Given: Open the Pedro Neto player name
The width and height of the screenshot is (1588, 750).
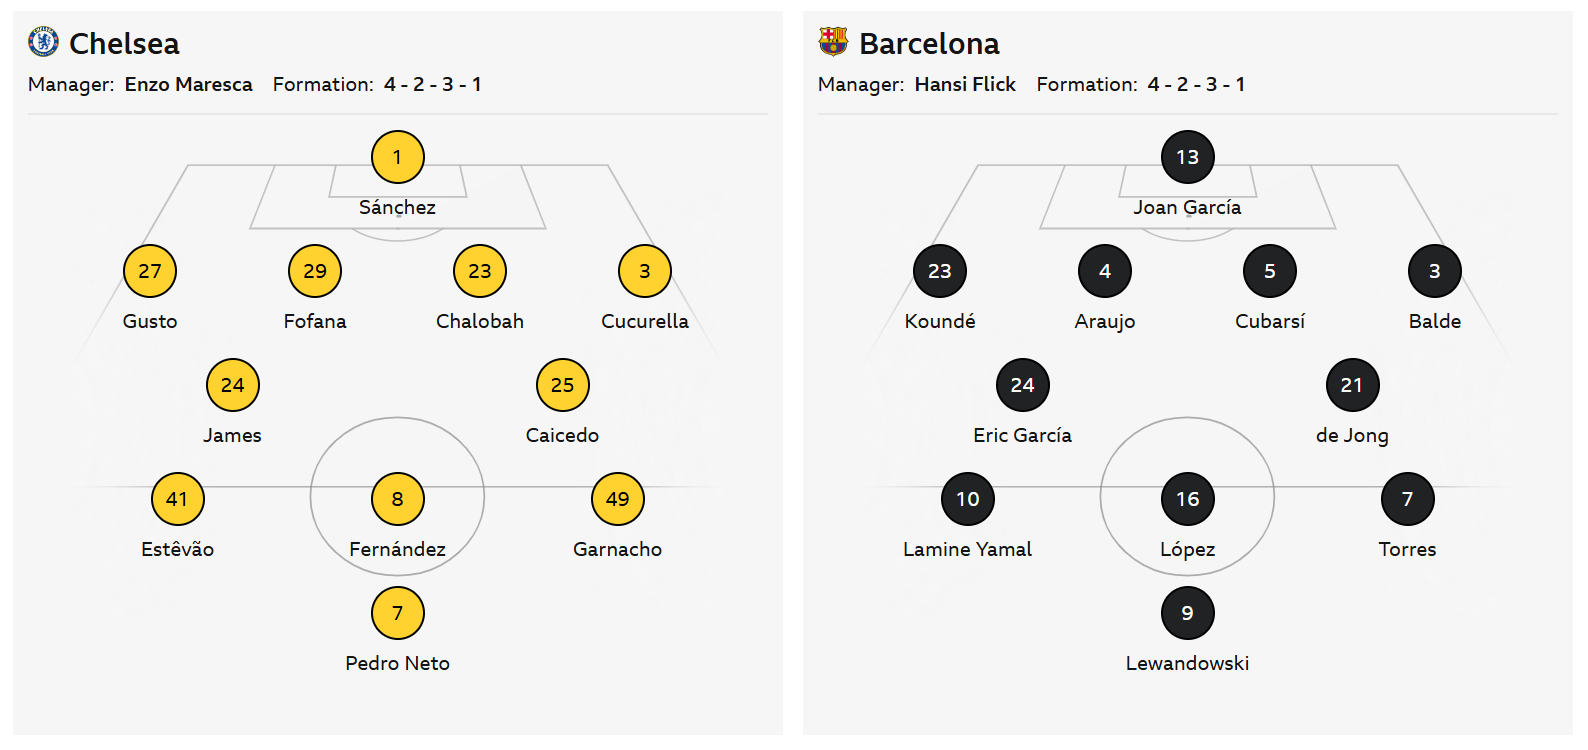Looking at the screenshot, I should click(397, 663).
